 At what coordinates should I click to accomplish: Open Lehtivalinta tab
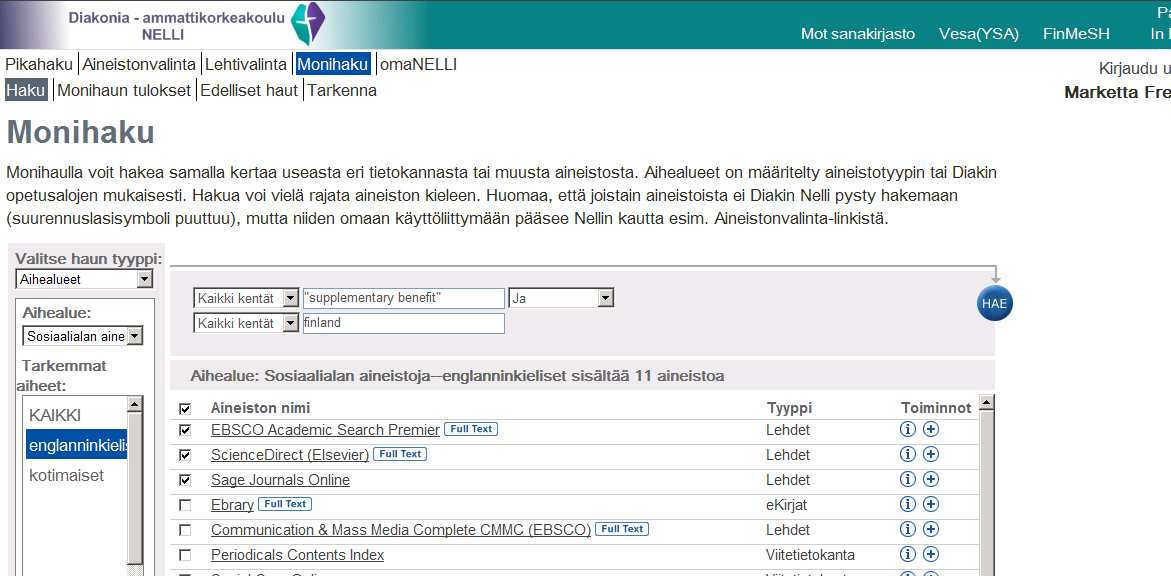point(246,65)
